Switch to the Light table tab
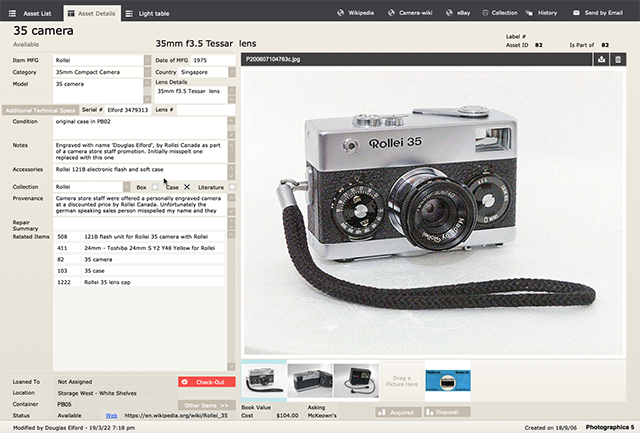This screenshot has height=433, width=640. tap(153, 13)
